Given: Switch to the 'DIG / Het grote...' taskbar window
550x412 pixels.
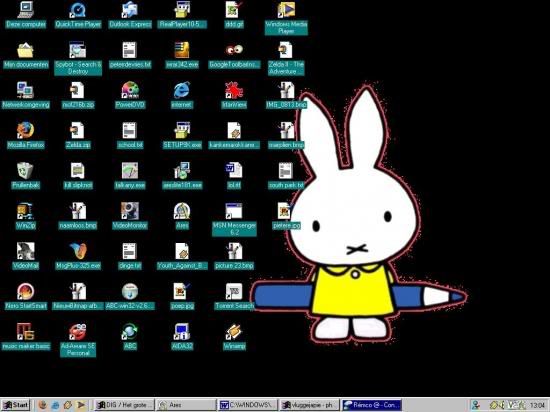Looking at the screenshot, I should (125, 405).
